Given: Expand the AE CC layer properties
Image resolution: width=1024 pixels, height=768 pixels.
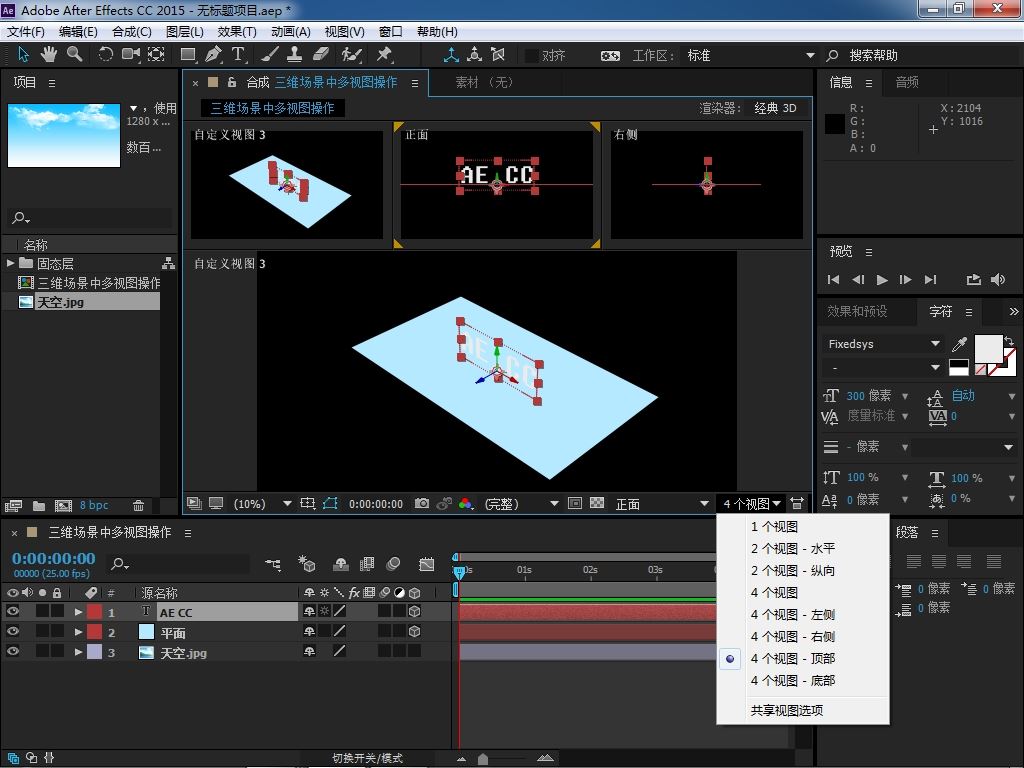Looking at the screenshot, I should [x=78, y=612].
